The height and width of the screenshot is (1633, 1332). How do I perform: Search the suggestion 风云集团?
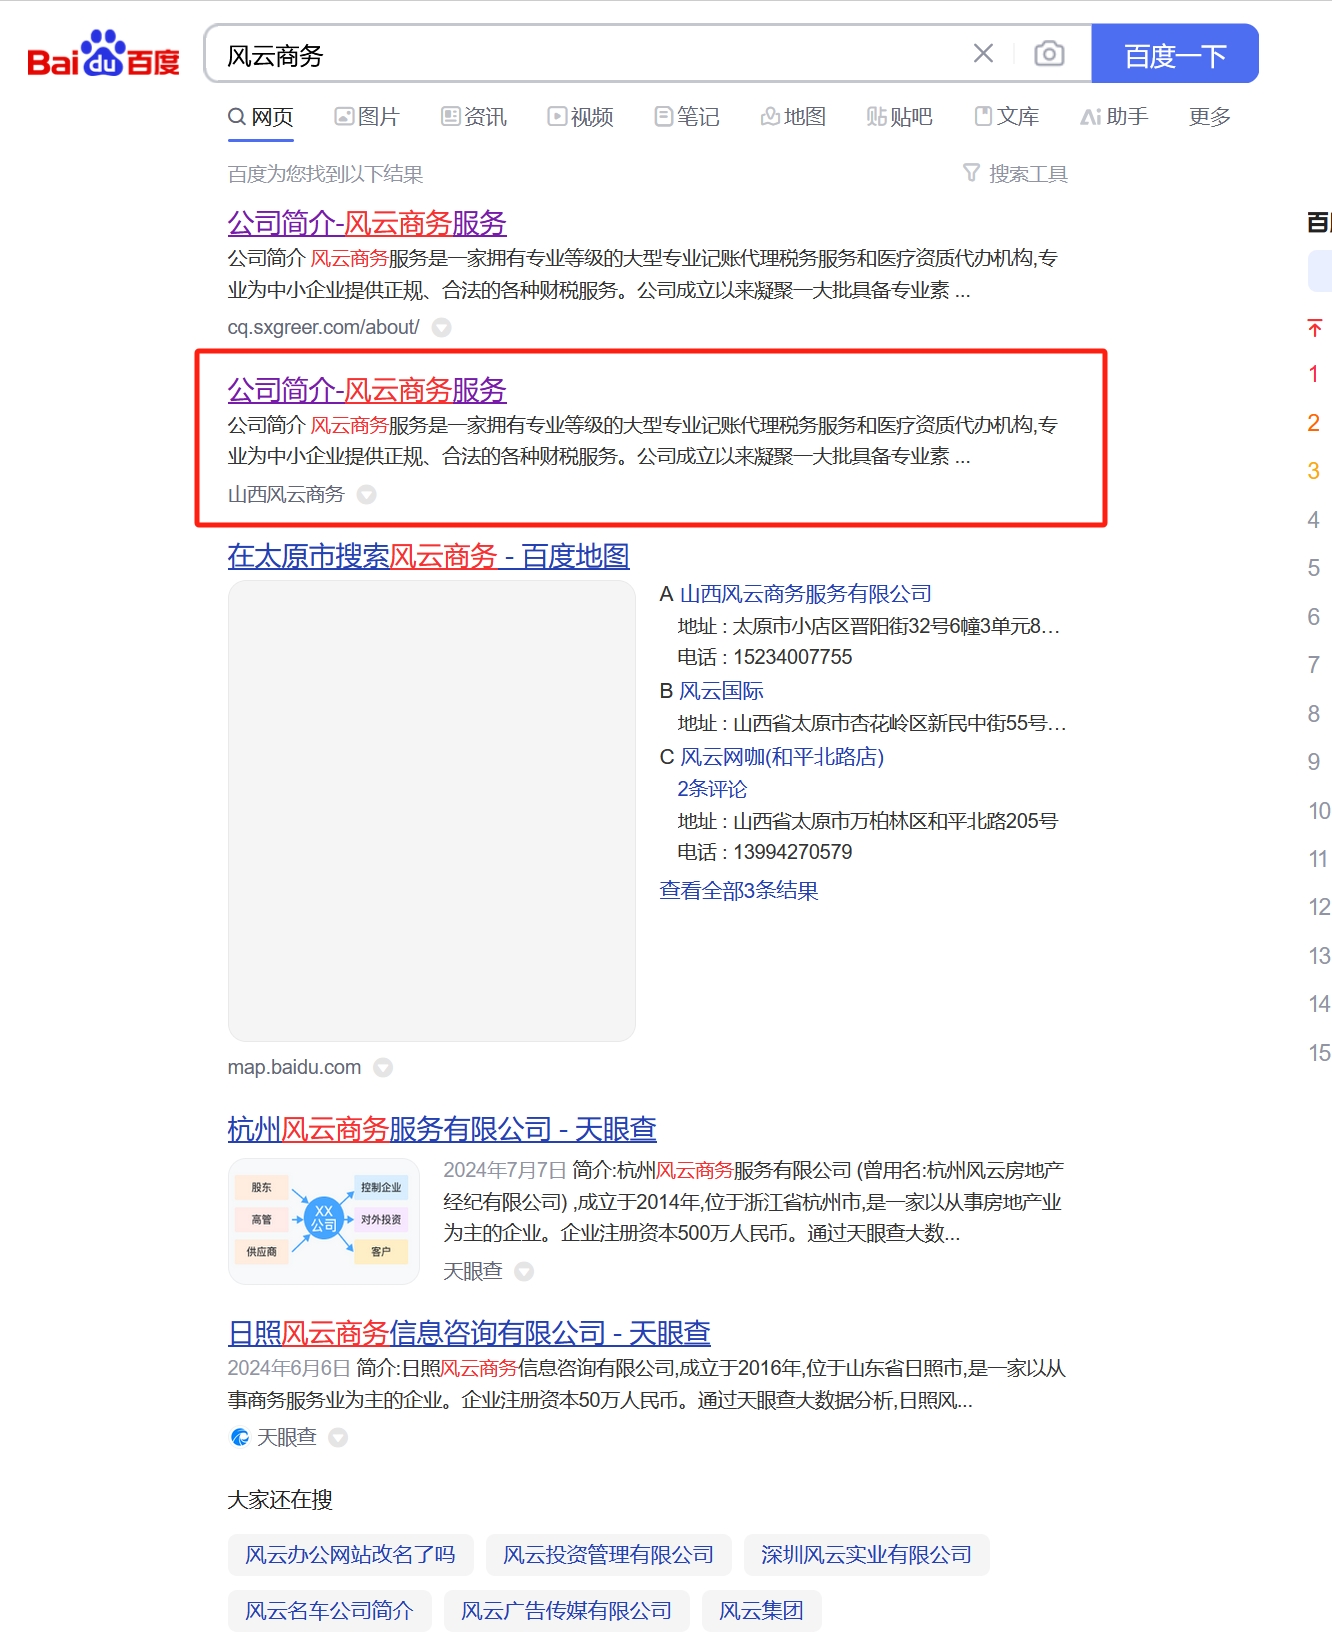coord(762,1611)
